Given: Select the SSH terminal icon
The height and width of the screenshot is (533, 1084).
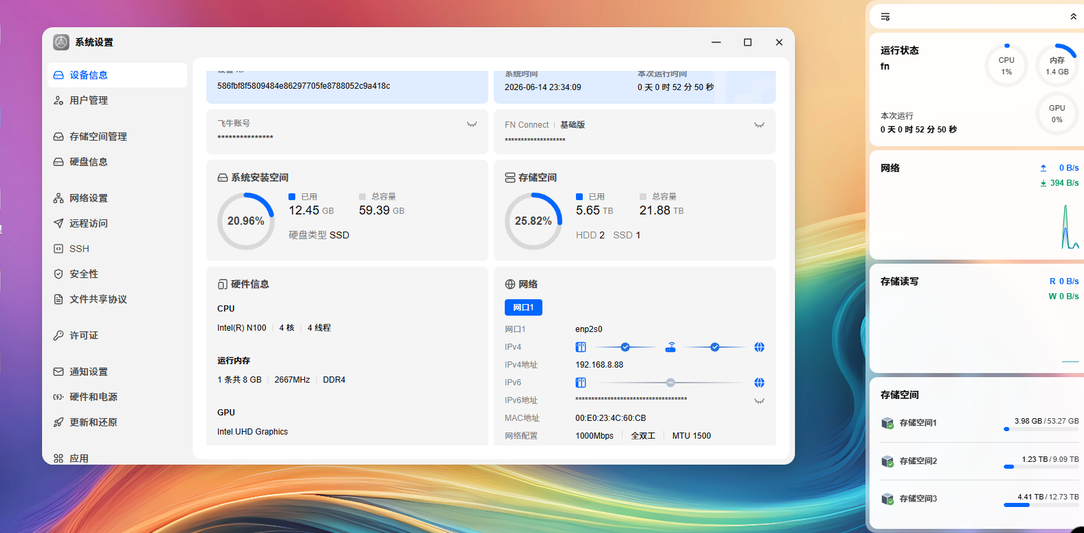Looking at the screenshot, I should pos(59,249).
